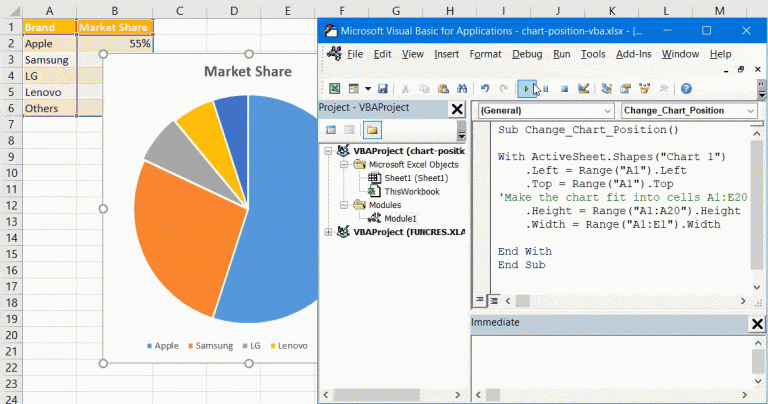Switch to Procedure View at code bottom
This screenshot has width=768, height=404.
click(x=480, y=300)
